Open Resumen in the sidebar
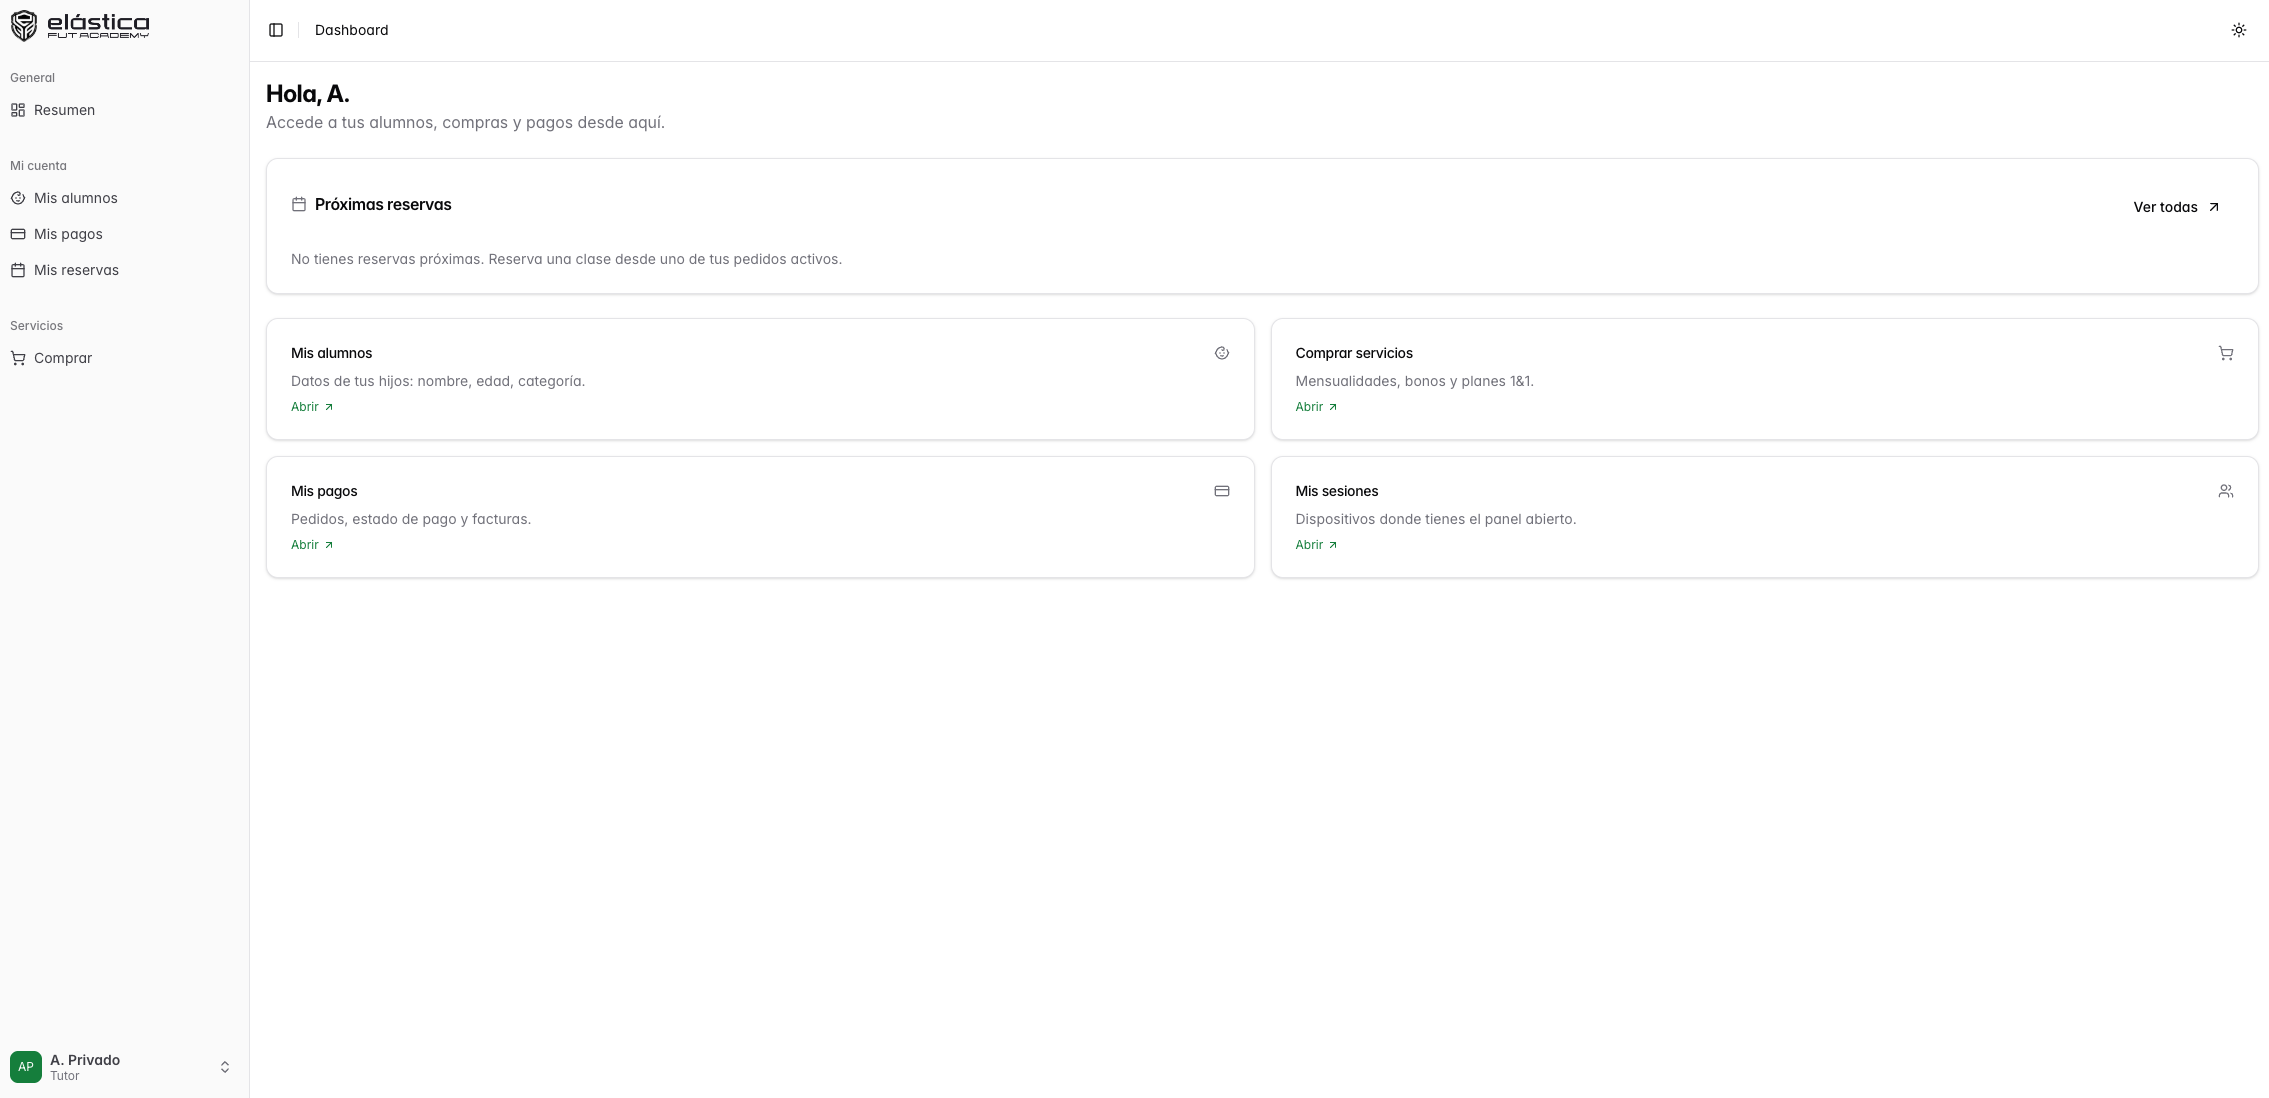Image resolution: width=2269 pixels, height=1098 pixels. (x=124, y=110)
